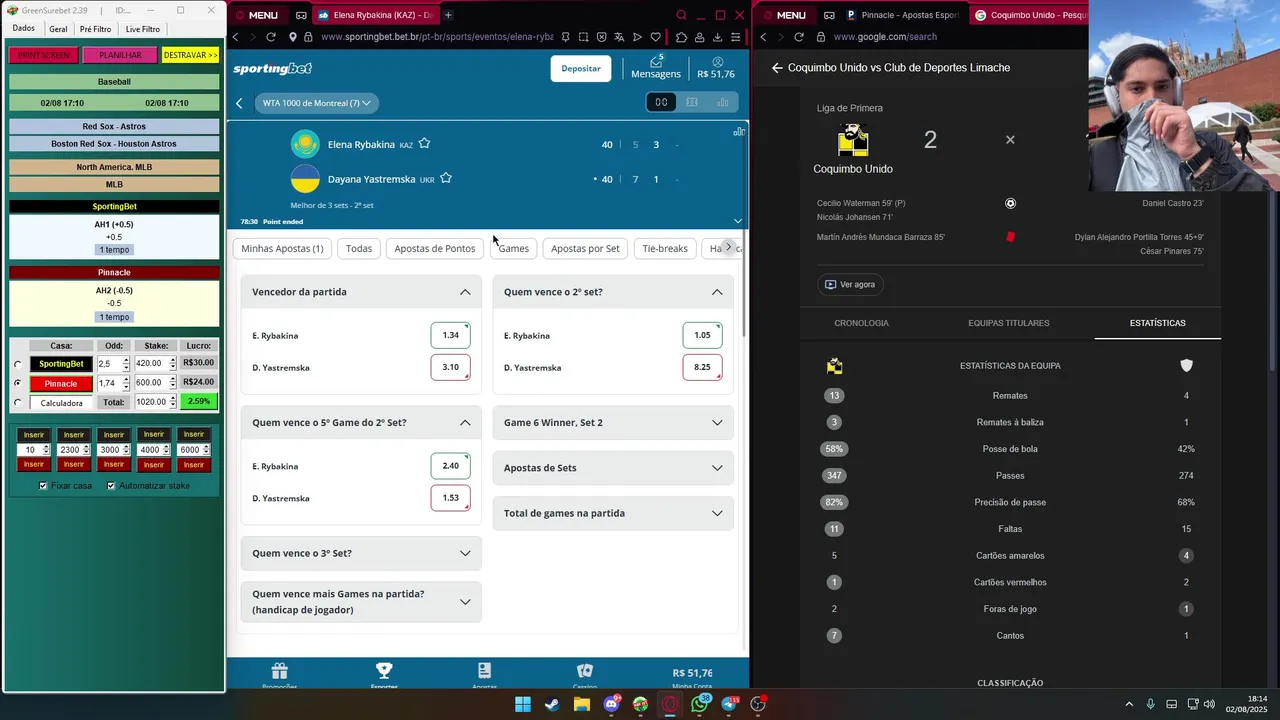Open the account profile icon showing R$ 51,76
Image resolution: width=1280 pixels, height=720 pixels.
click(716, 62)
